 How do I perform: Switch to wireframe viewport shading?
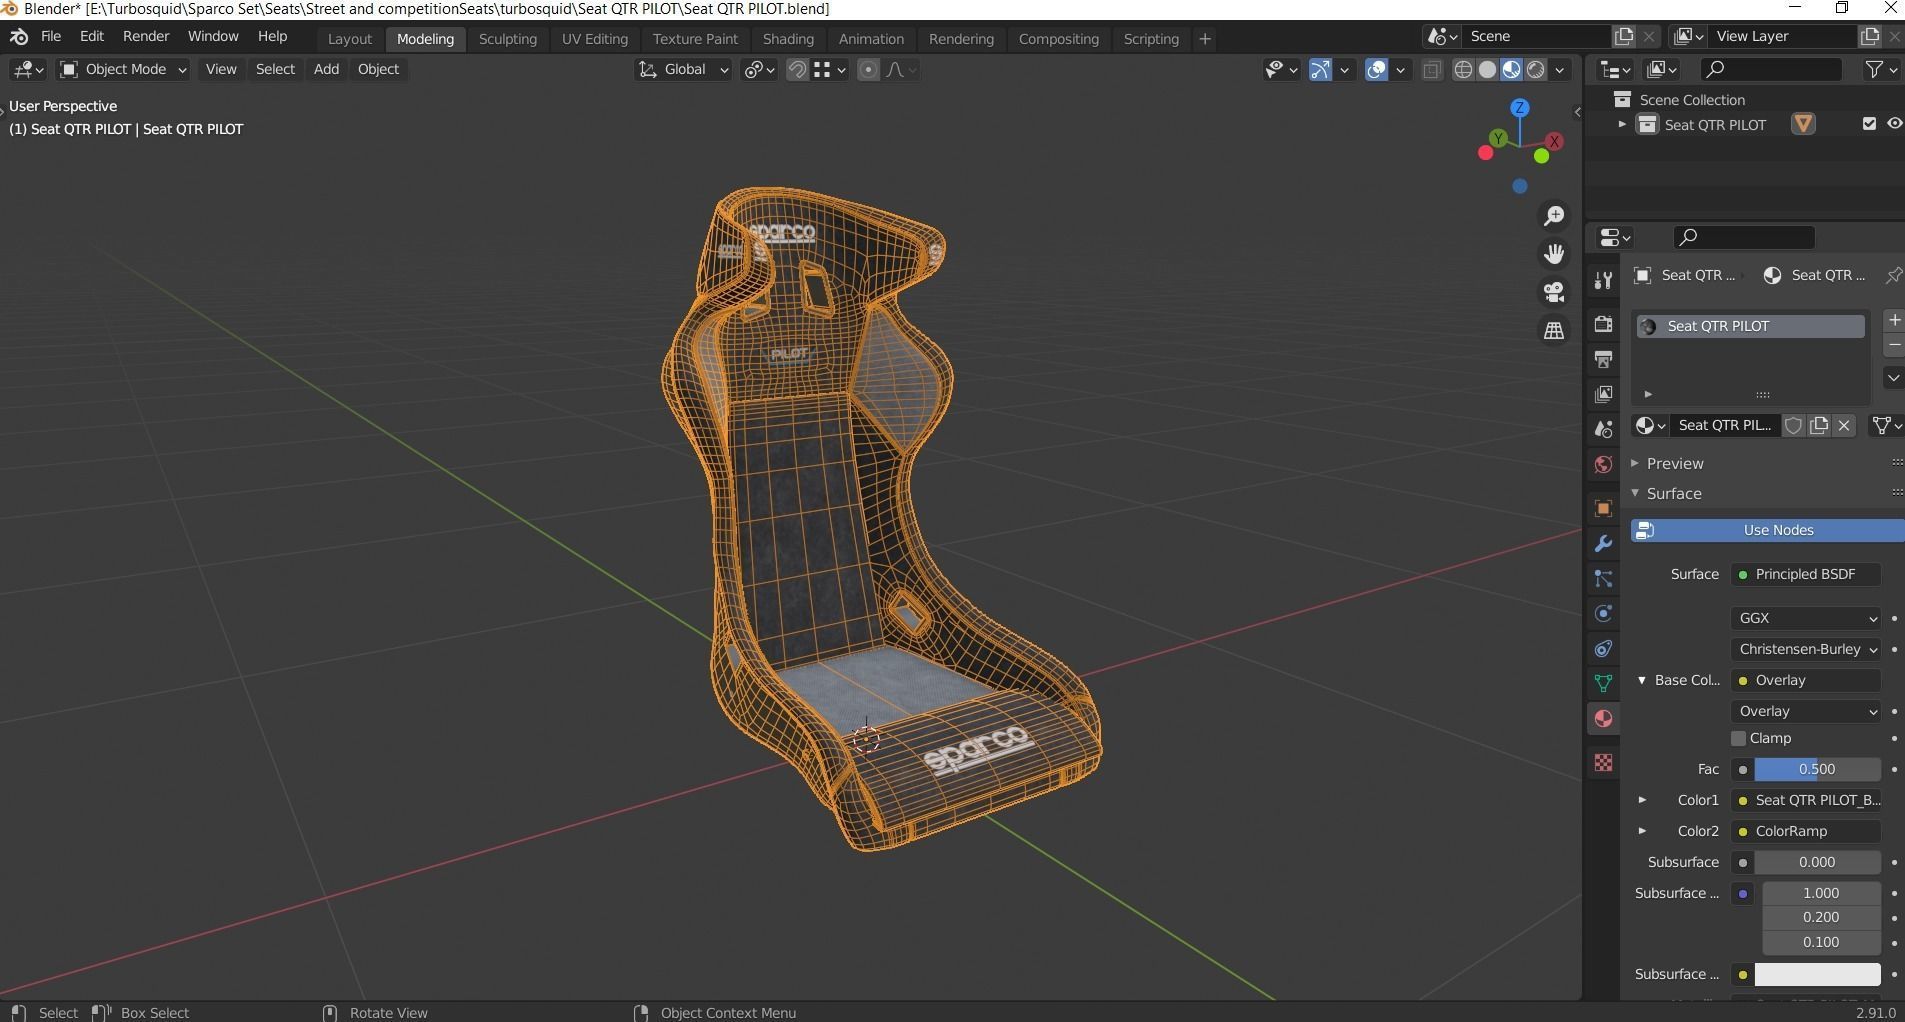coord(1463,69)
